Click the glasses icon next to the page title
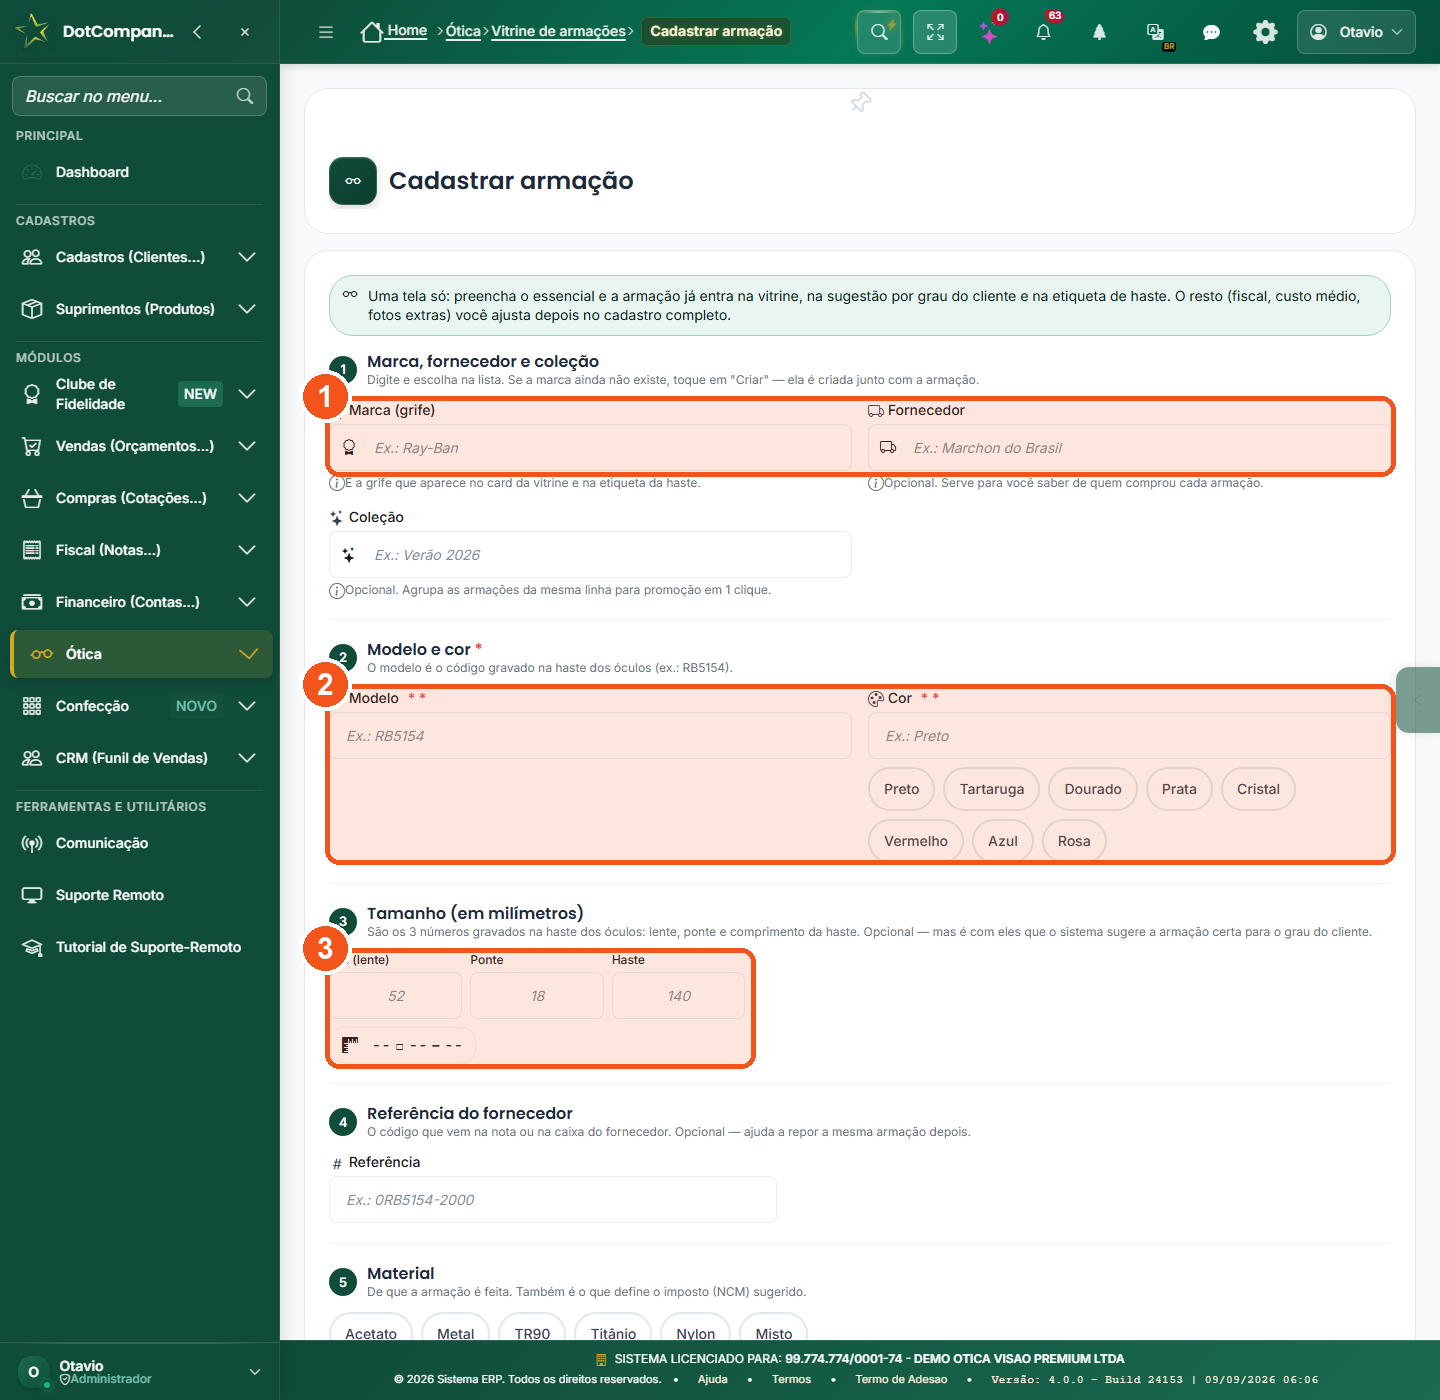This screenshot has height=1400, width=1440. click(x=353, y=181)
